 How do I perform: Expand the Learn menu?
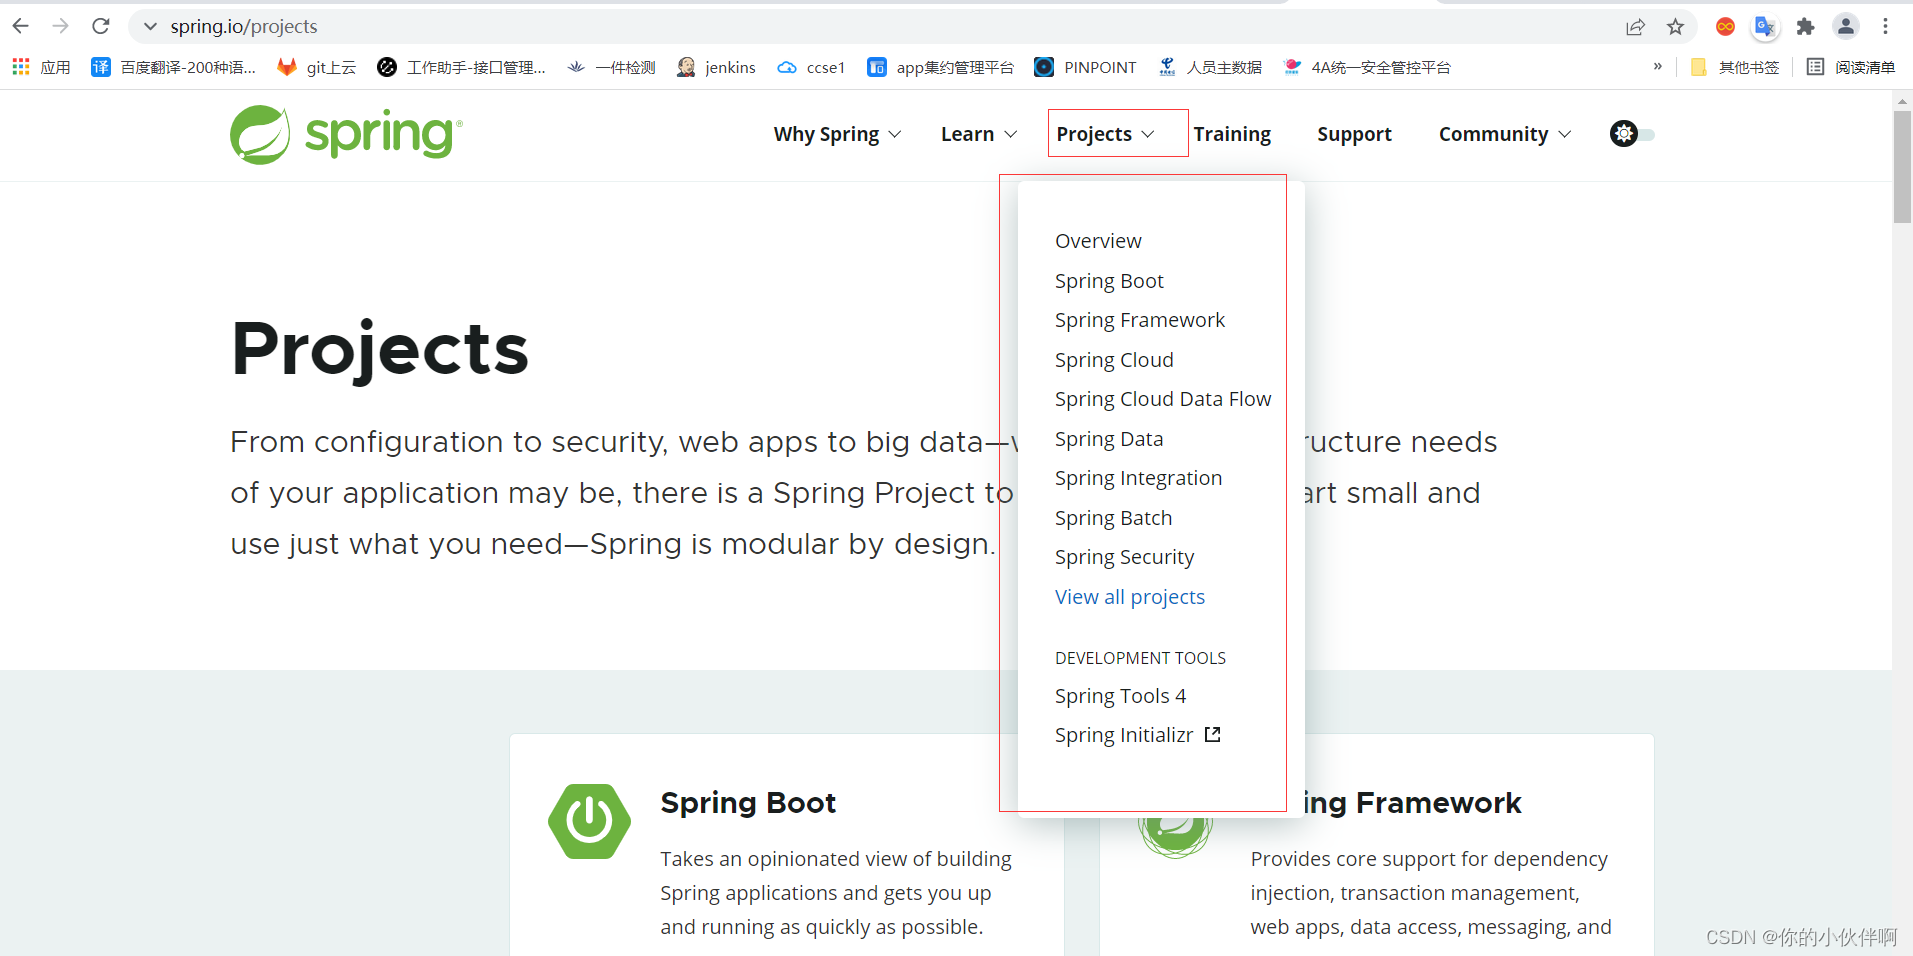pyautogui.click(x=979, y=134)
